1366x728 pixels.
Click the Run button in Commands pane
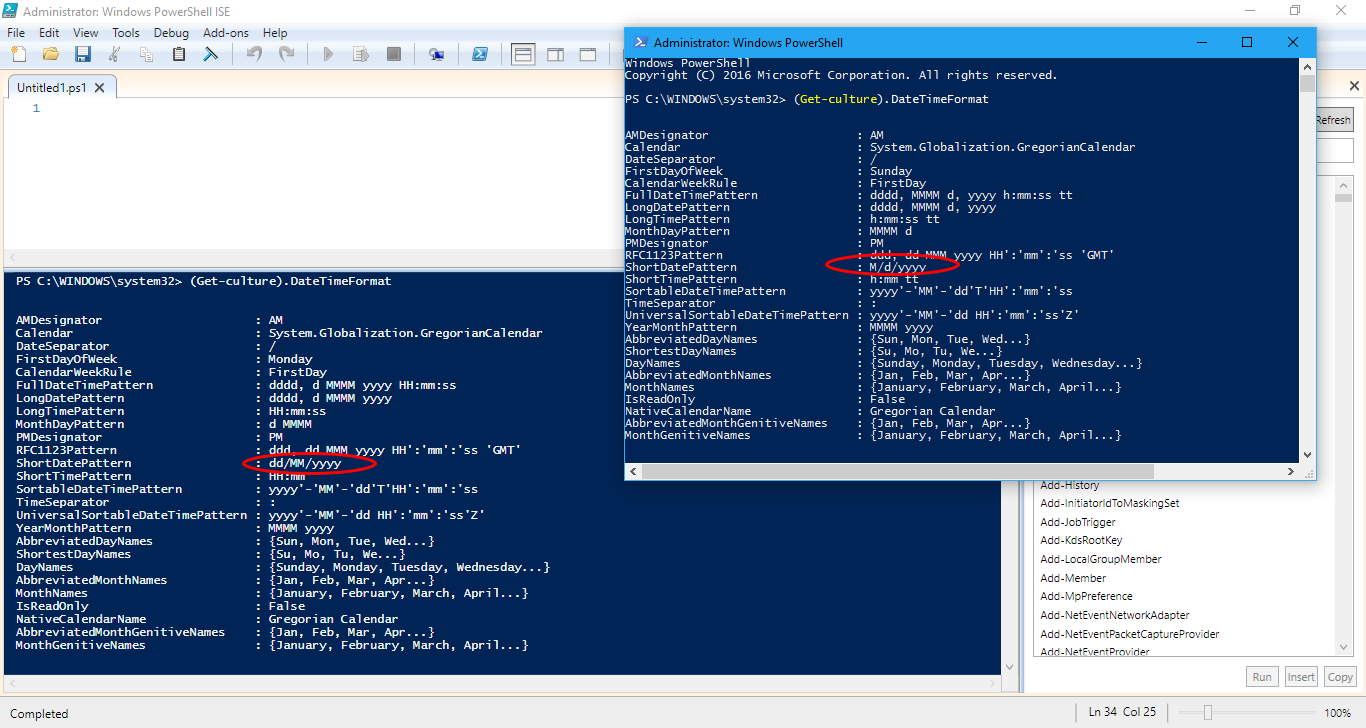[1262, 677]
